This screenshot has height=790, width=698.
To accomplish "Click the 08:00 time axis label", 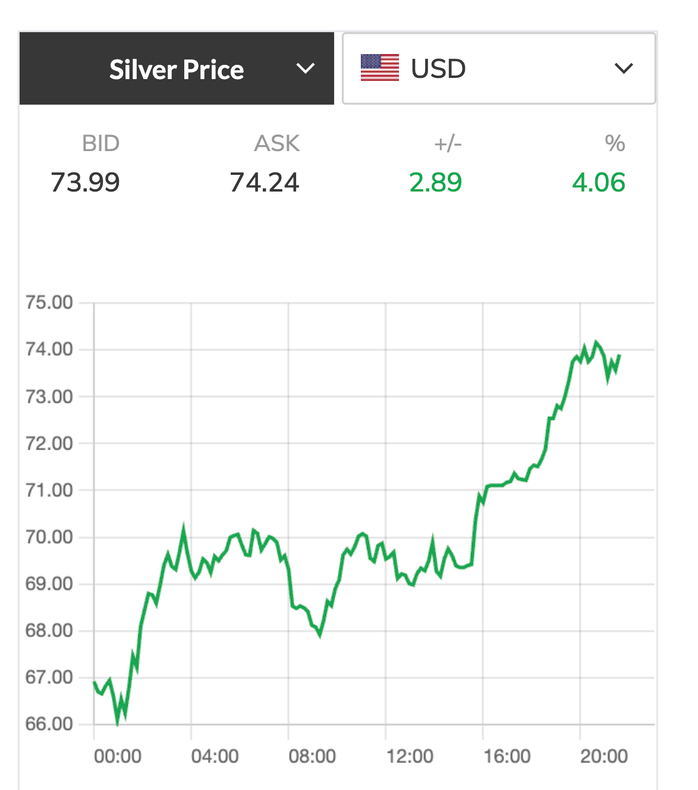I will pyautogui.click(x=312, y=757).
